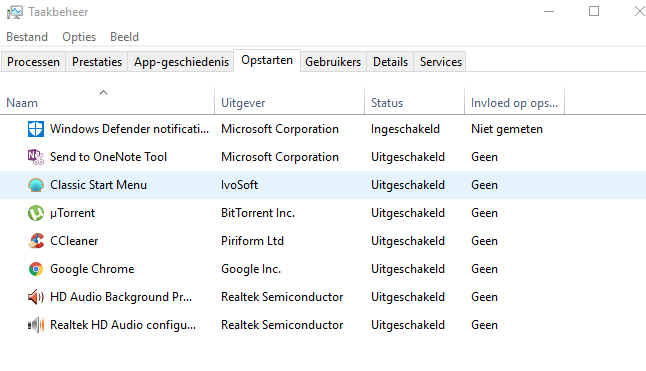The height and width of the screenshot is (371, 646).
Task: Open the Opties menu
Action: pyautogui.click(x=79, y=37)
